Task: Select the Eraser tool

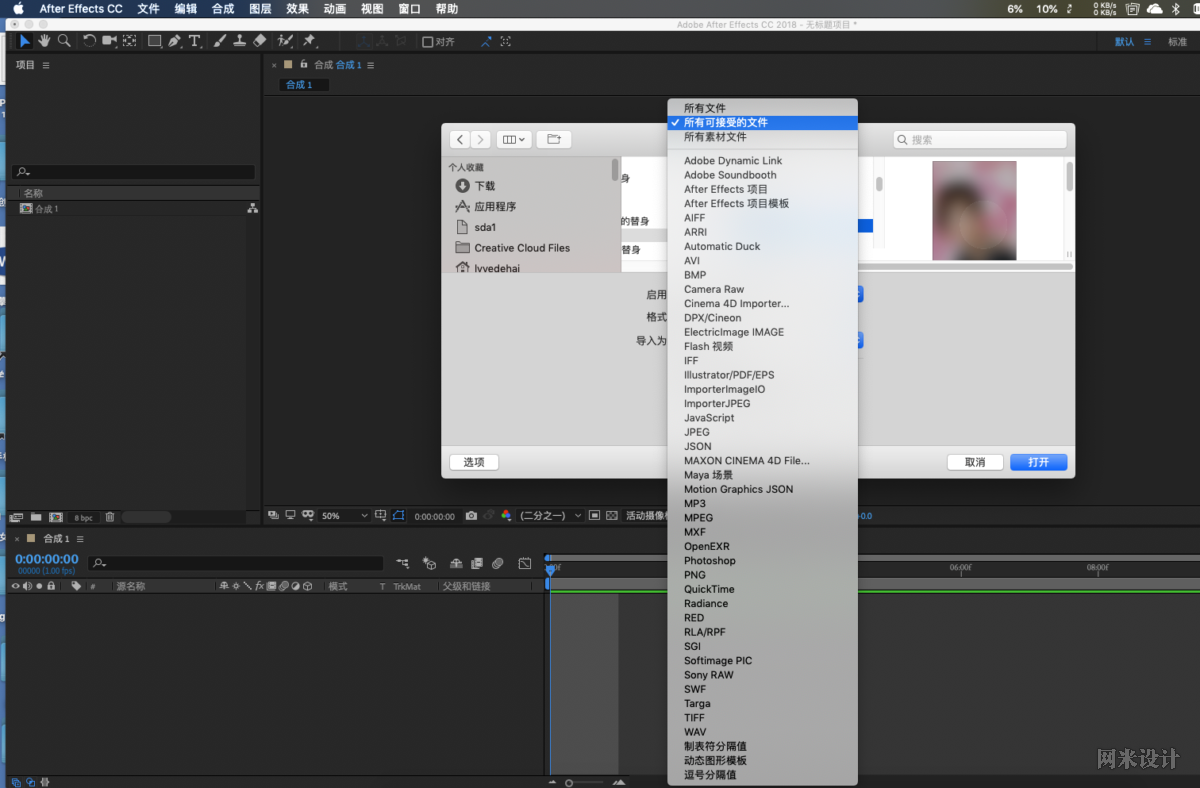Action: pyautogui.click(x=260, y=41)
